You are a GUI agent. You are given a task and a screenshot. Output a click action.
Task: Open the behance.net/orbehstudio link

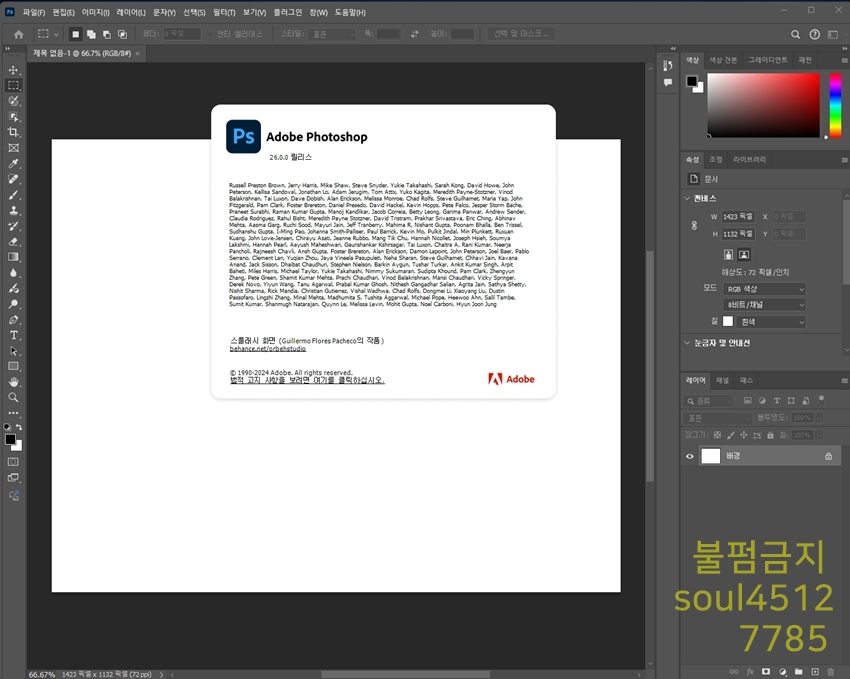(268, 349)
